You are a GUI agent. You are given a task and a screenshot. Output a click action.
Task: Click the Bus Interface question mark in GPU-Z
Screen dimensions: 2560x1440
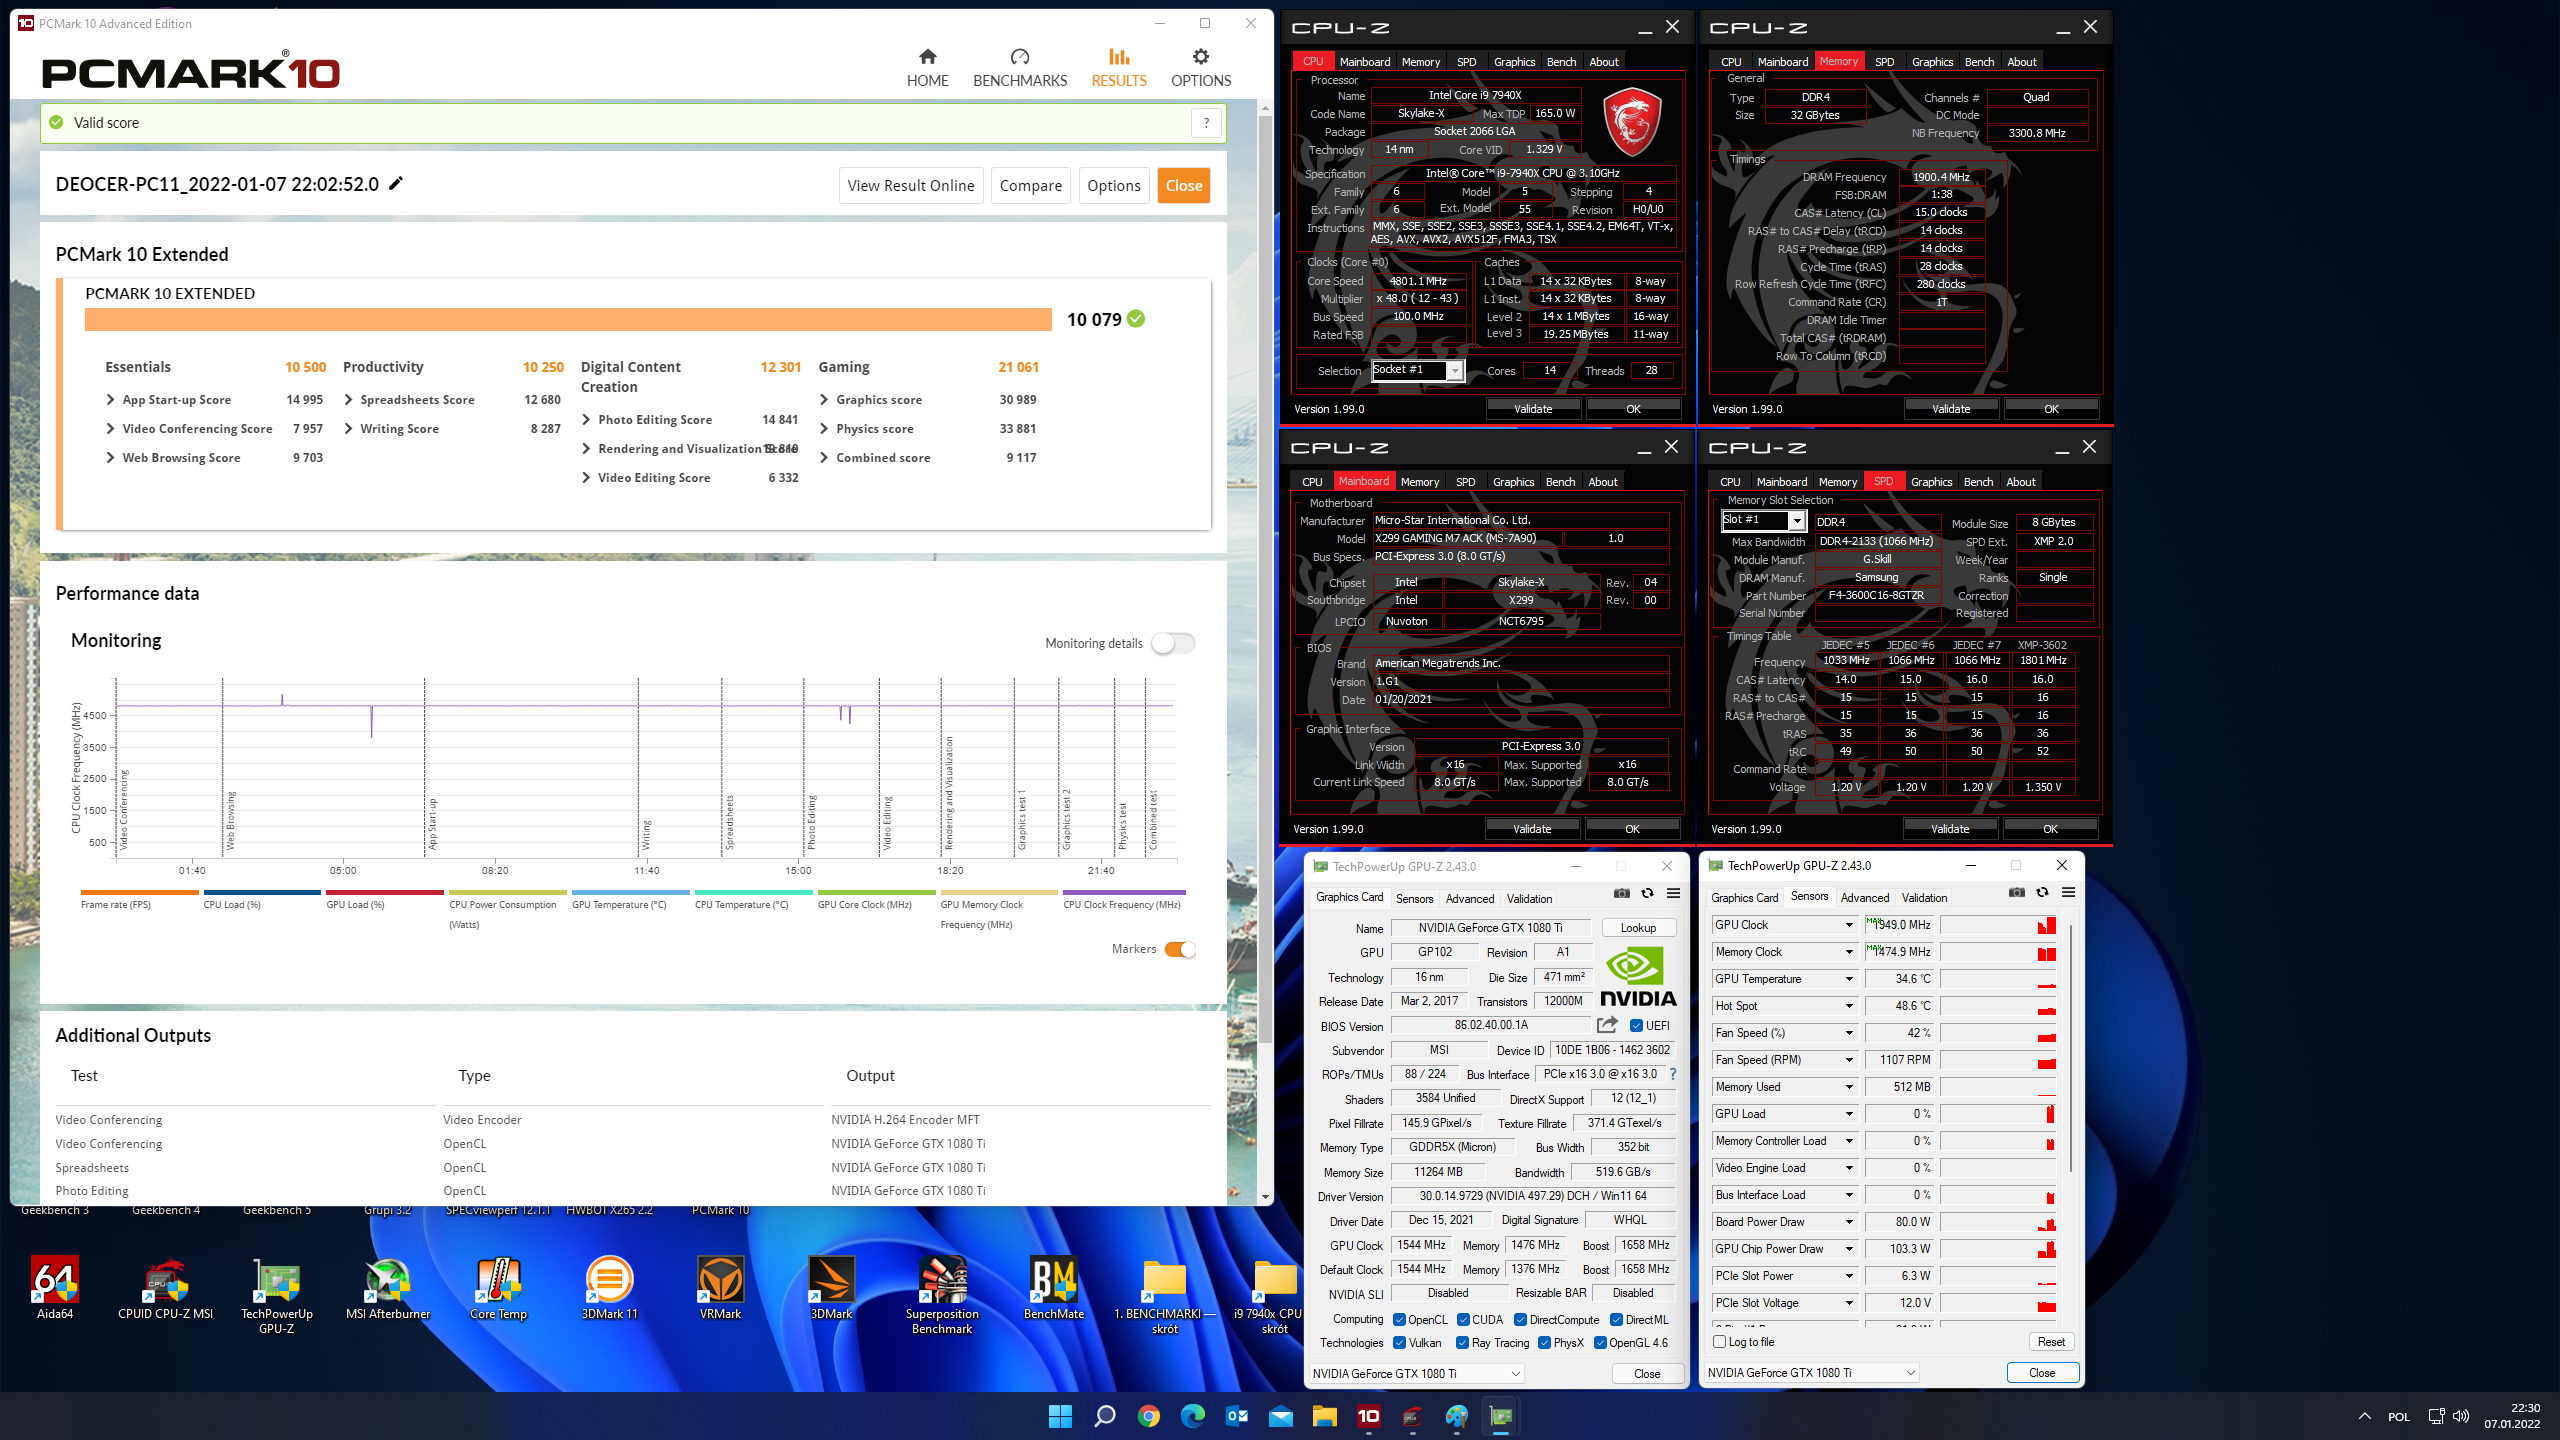(x=1672, y=1074)
